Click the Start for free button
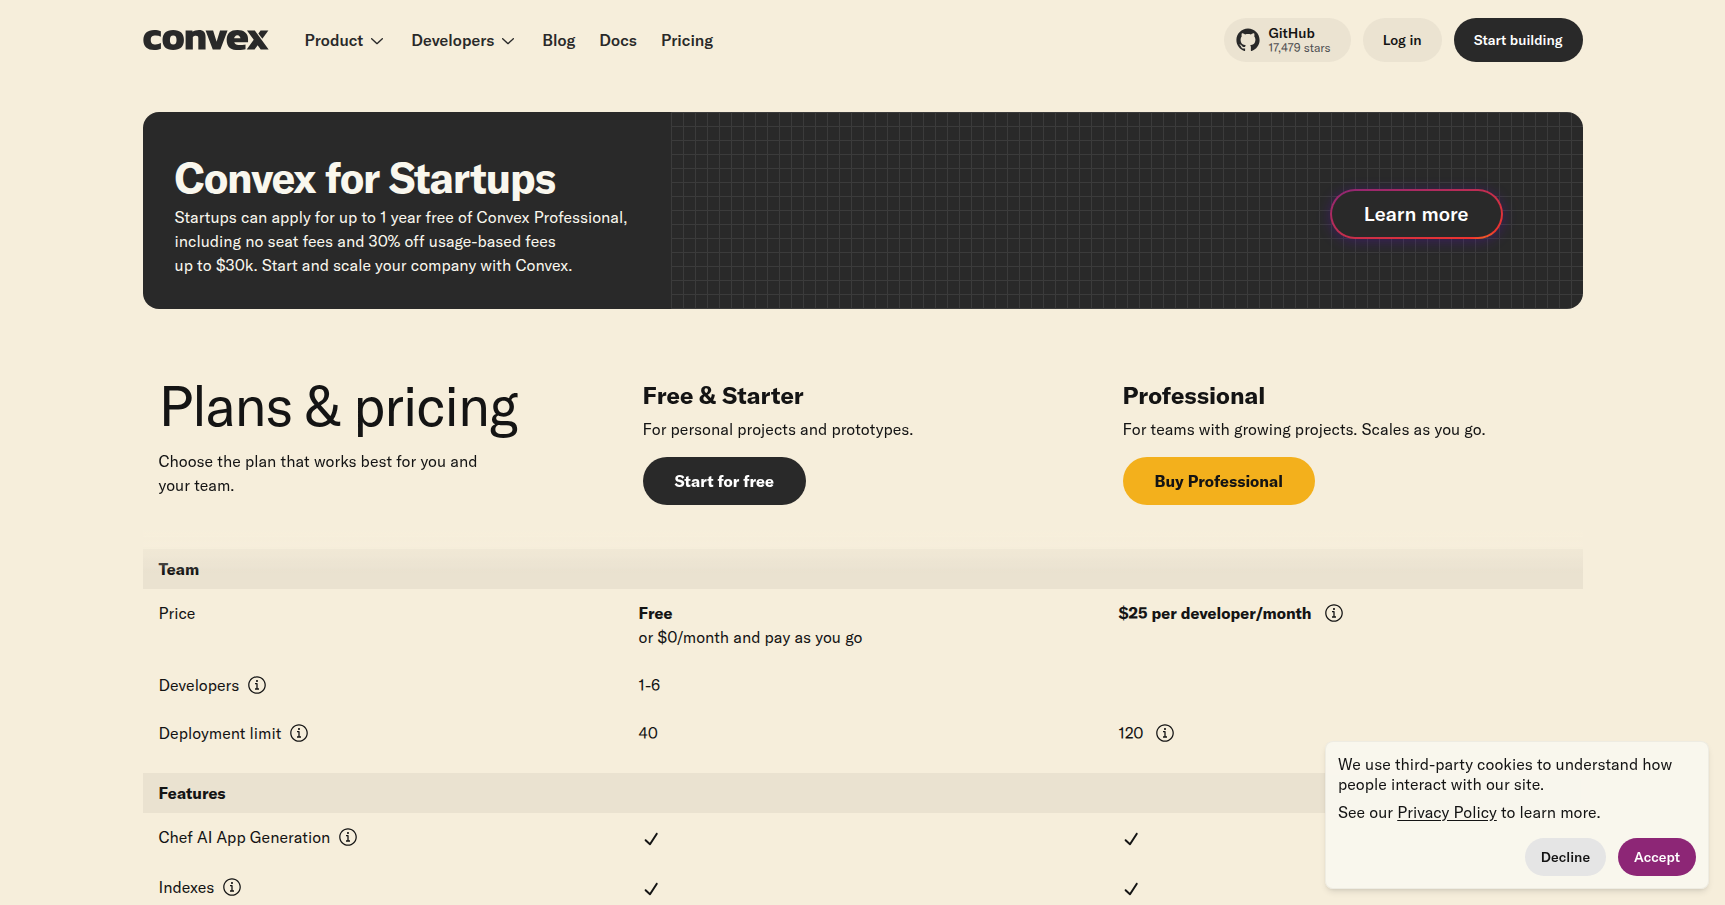The height and width of the screenshot is (905, 1725). click(723, 481)
